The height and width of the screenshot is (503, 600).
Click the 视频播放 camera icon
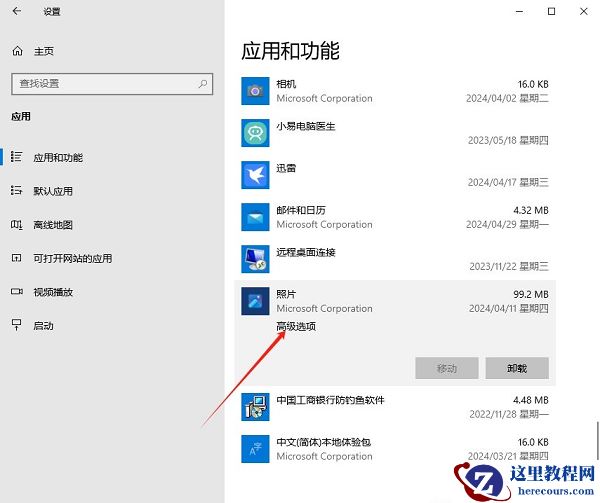16,291
